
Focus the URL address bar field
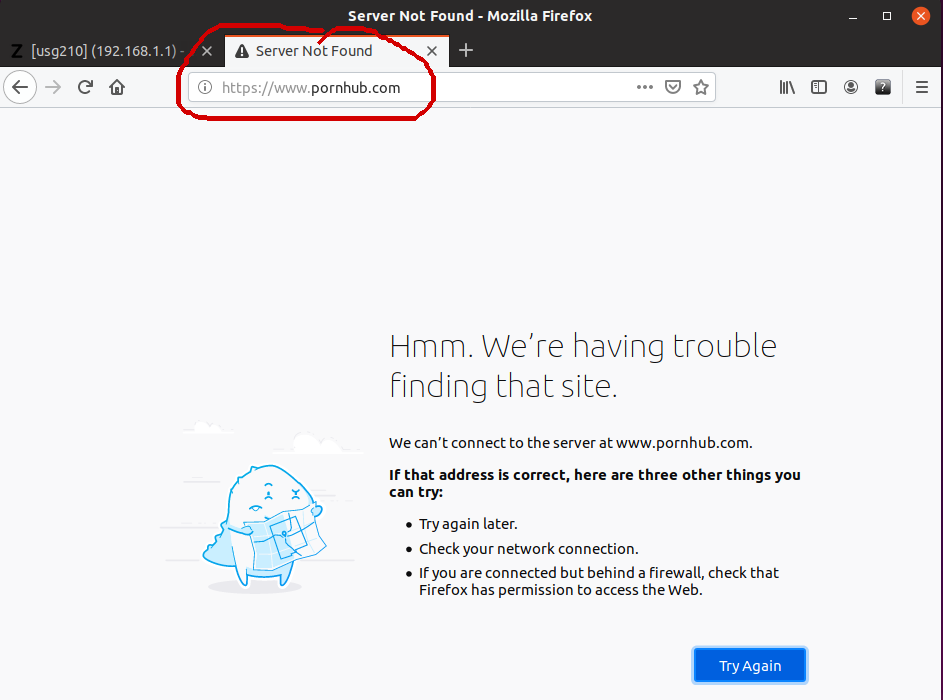click(452, 87)
